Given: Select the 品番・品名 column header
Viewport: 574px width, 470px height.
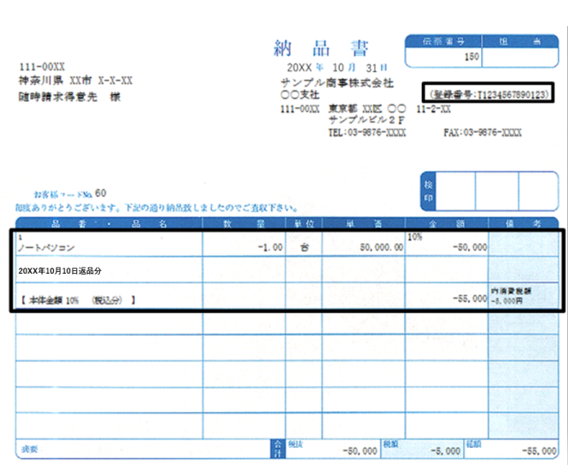Looking at the screenshot, I should pyautogui.click(x=109, y=223).
